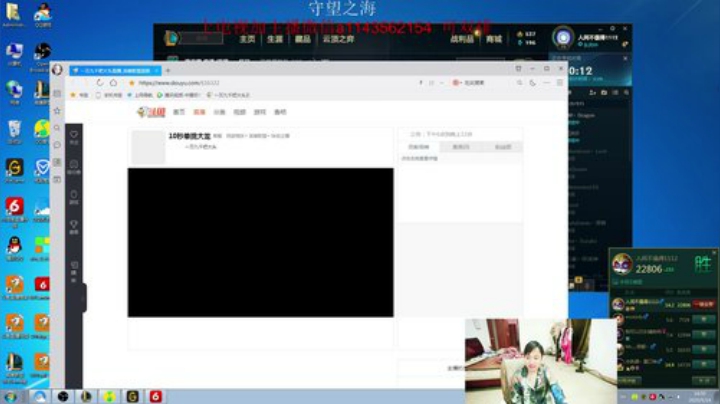
Task: Click Douyu sidebar heart follow icon
Action: [x=74, y=137]
